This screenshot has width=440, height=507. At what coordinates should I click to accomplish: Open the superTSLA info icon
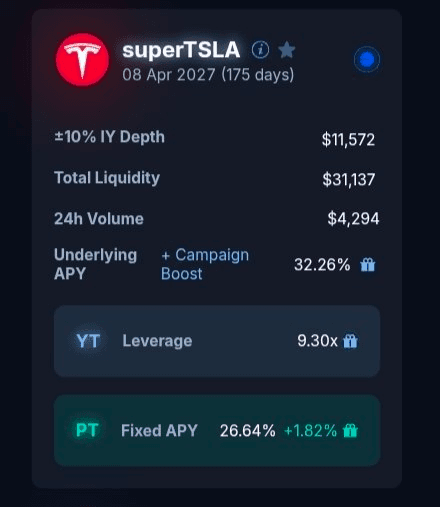pyautogui.click(x=260, y=50)
